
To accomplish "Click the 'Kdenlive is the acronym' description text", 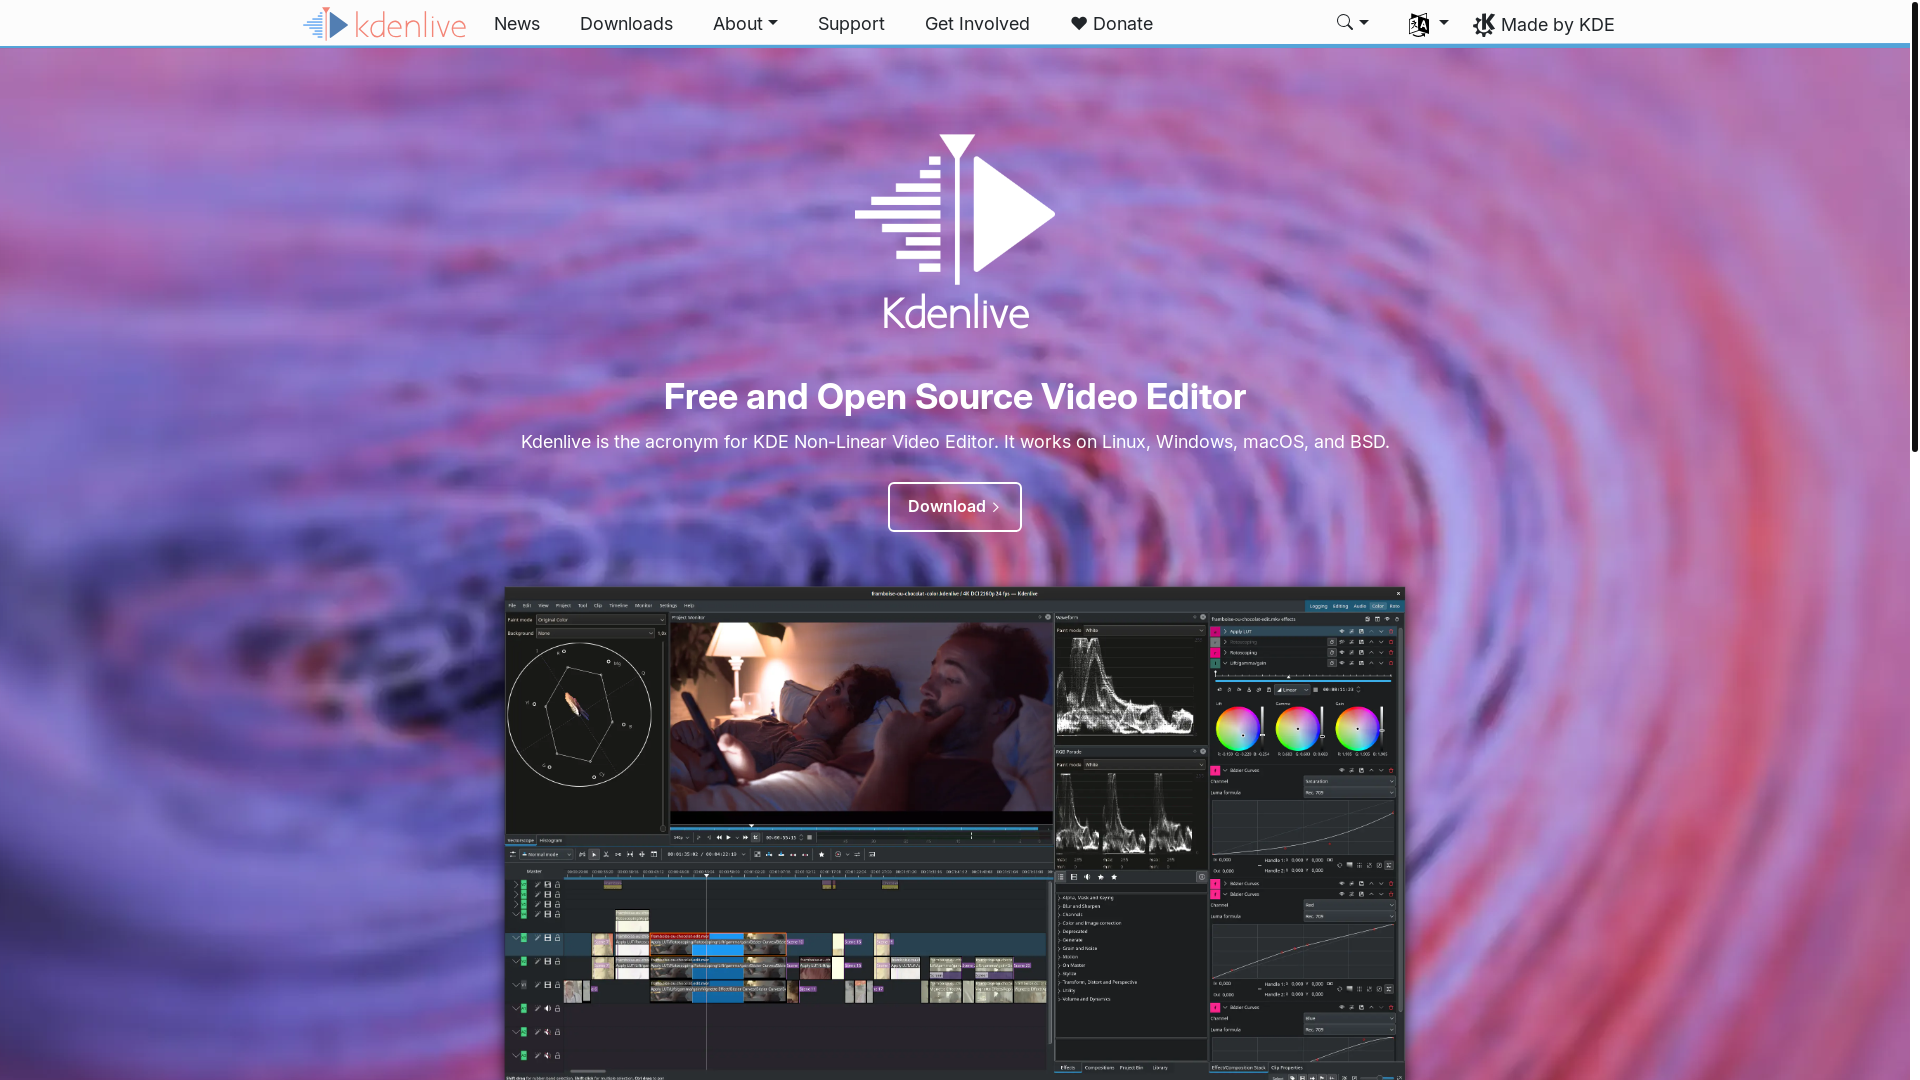I will (x=955, y=442).
